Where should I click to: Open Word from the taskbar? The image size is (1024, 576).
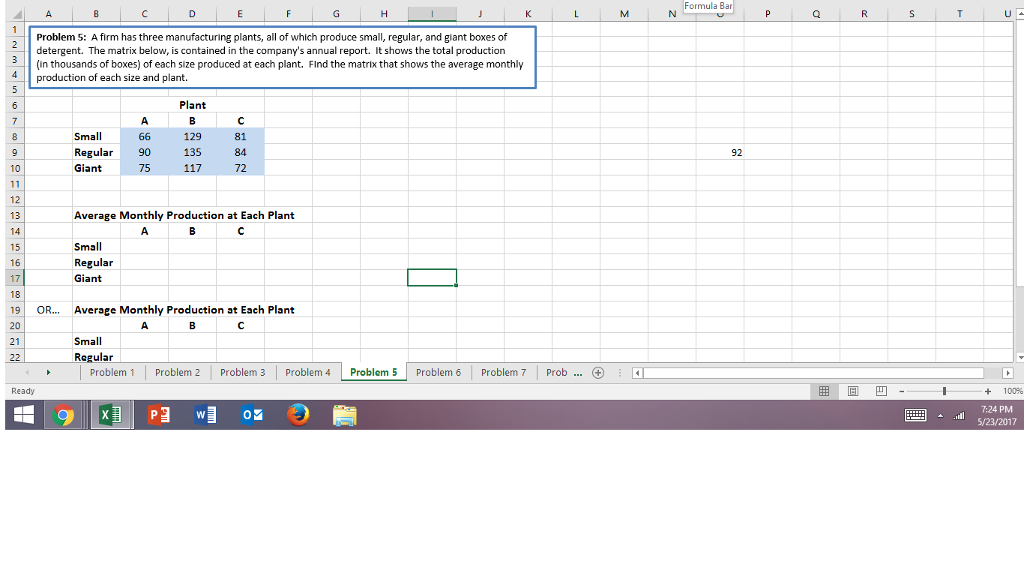coord(205,413)
